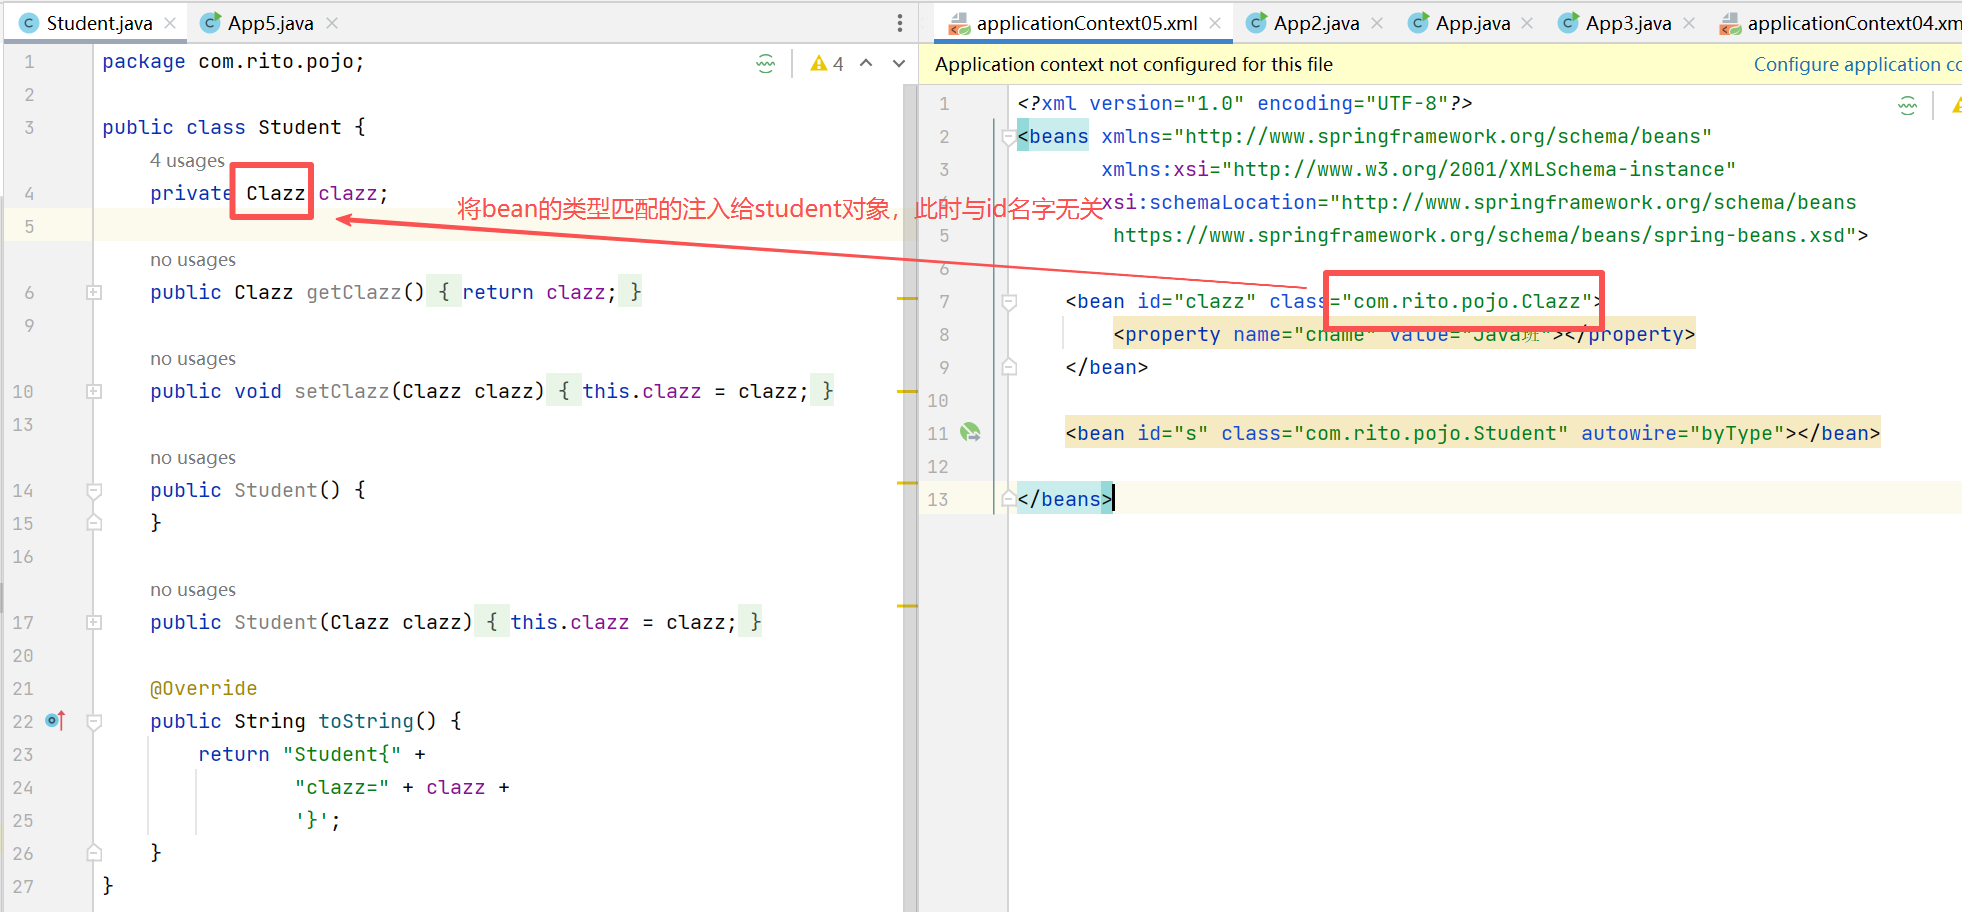Viewport: 1962px width, 912px height.
Task: Click 'no usages' hint above getClazz
Action: coord(193,259)
